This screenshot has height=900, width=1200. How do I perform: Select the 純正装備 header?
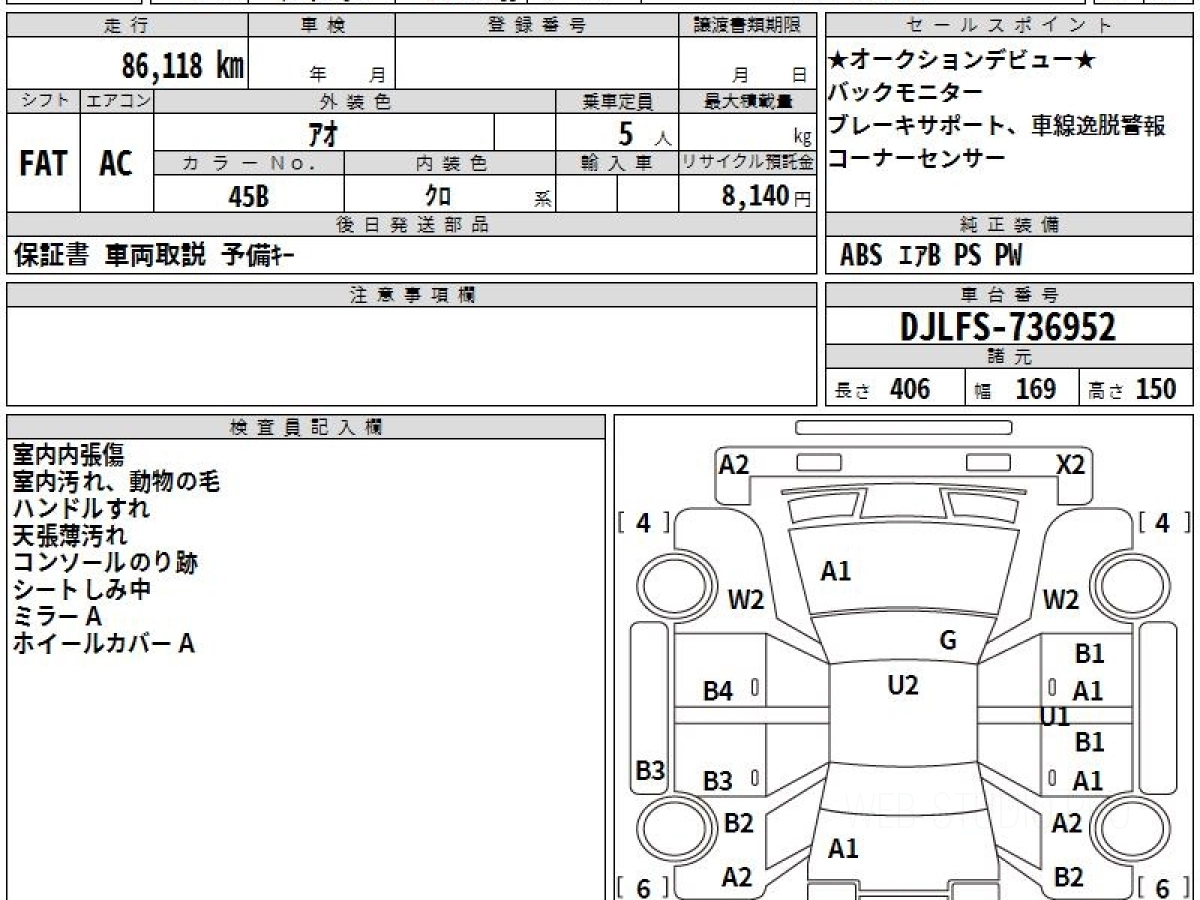(1009, 225)
